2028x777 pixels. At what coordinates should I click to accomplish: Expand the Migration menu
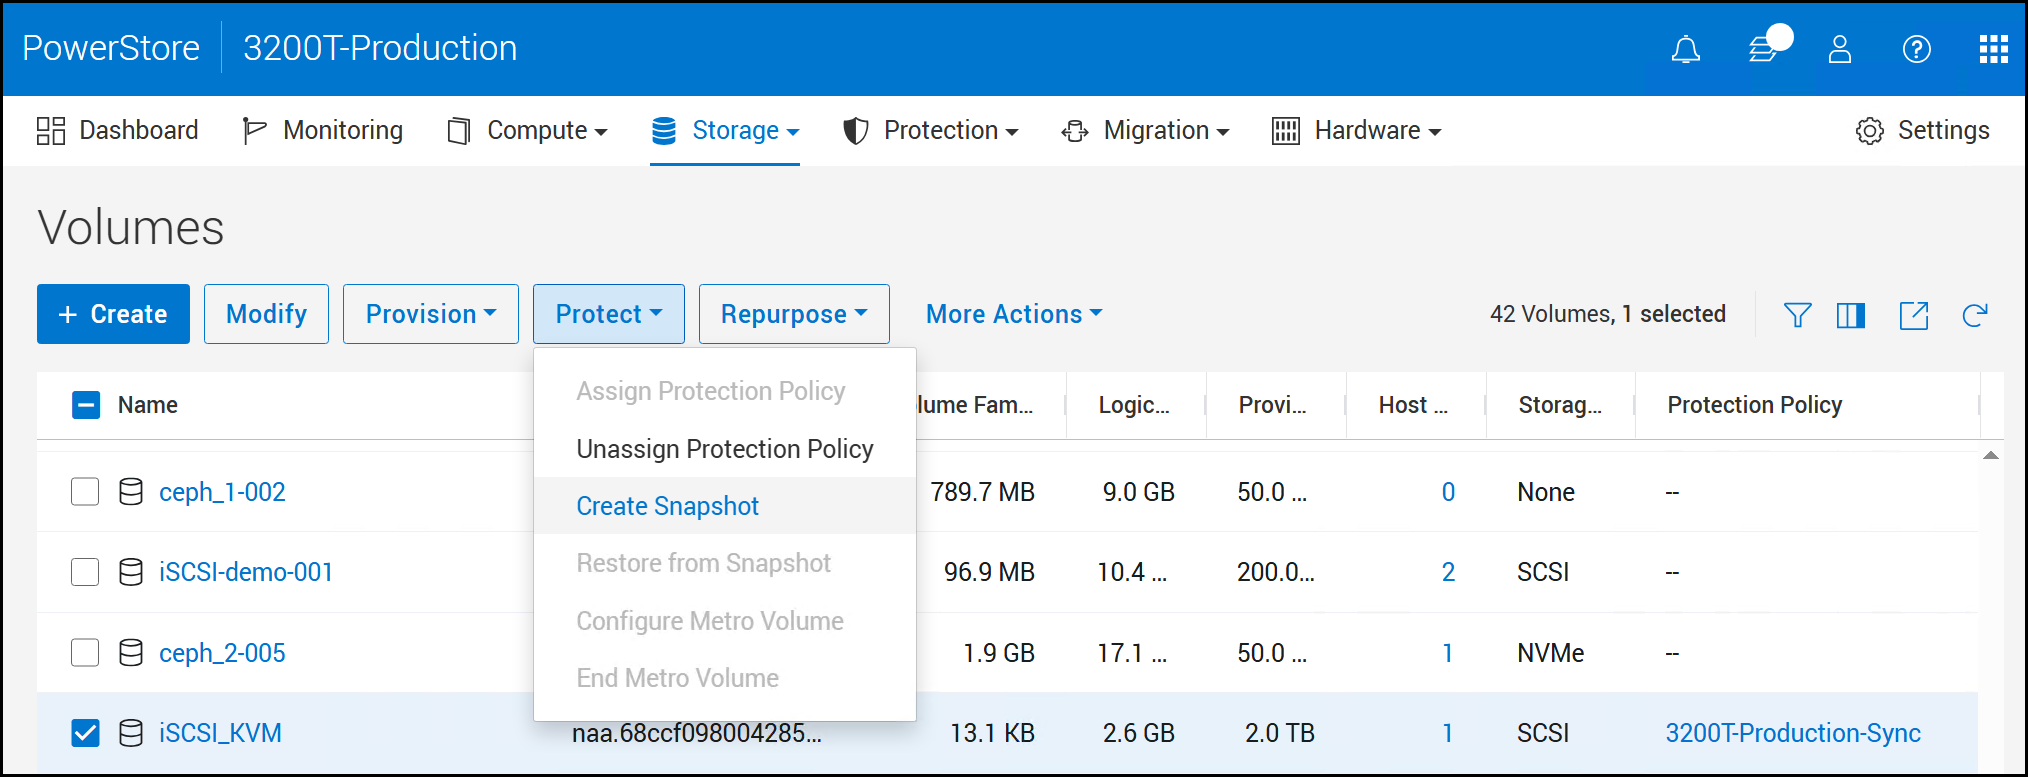pos(1146,131)
